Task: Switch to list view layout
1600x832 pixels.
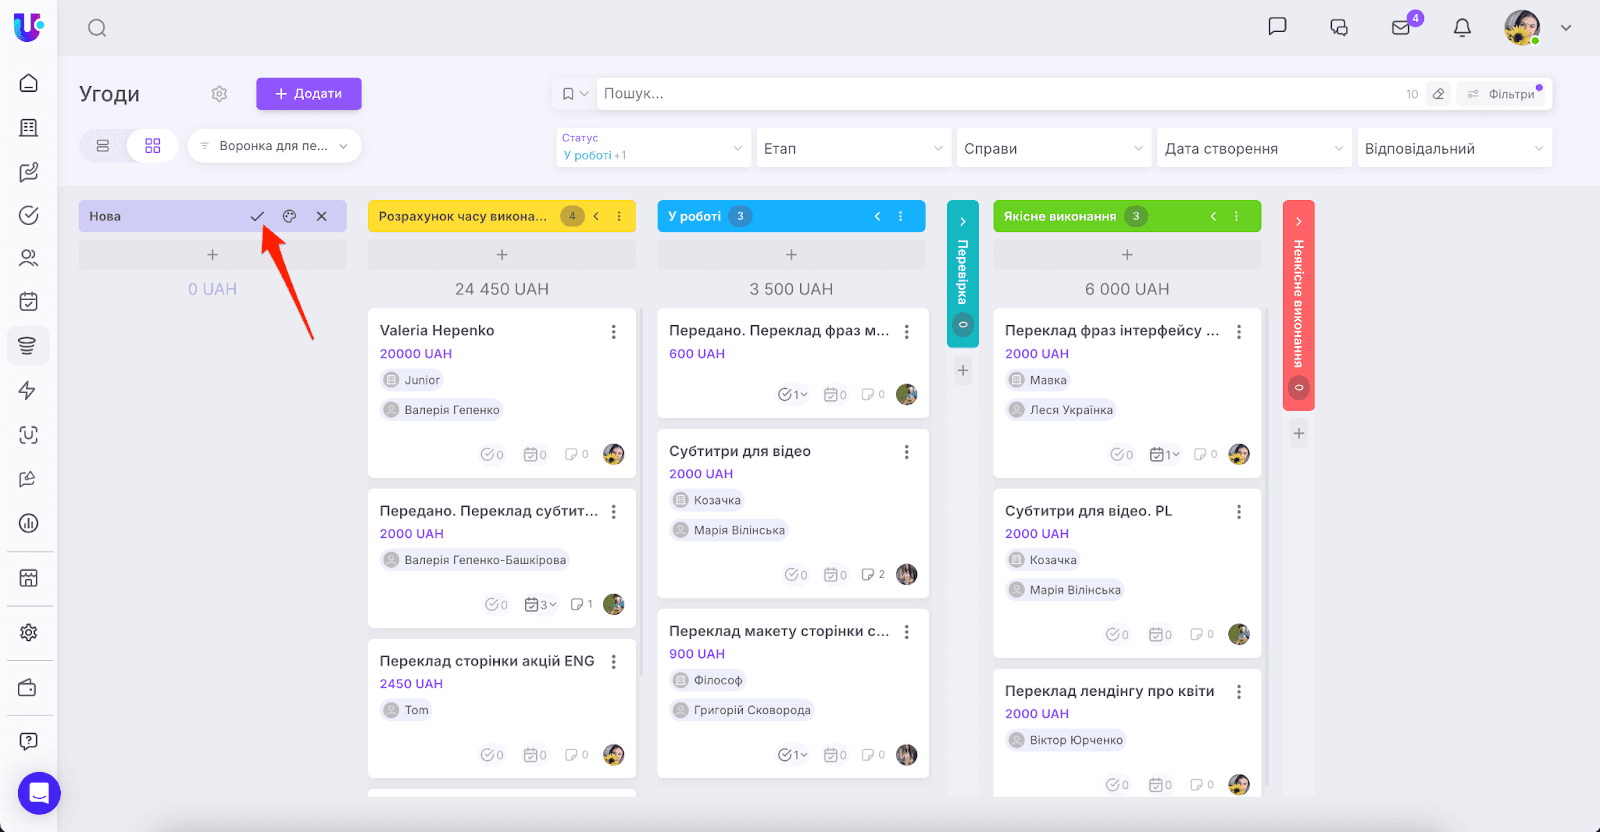Action: coord(103,146)
